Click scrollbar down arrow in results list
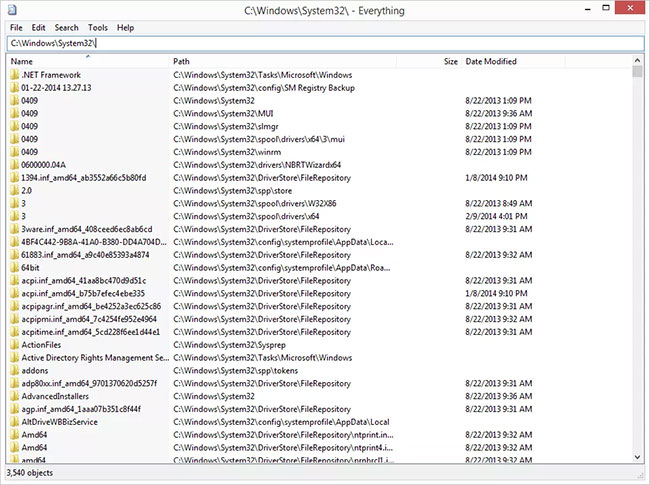Image resolution: width=650 pixels, height=485 pixels. [x=637, y=457]
